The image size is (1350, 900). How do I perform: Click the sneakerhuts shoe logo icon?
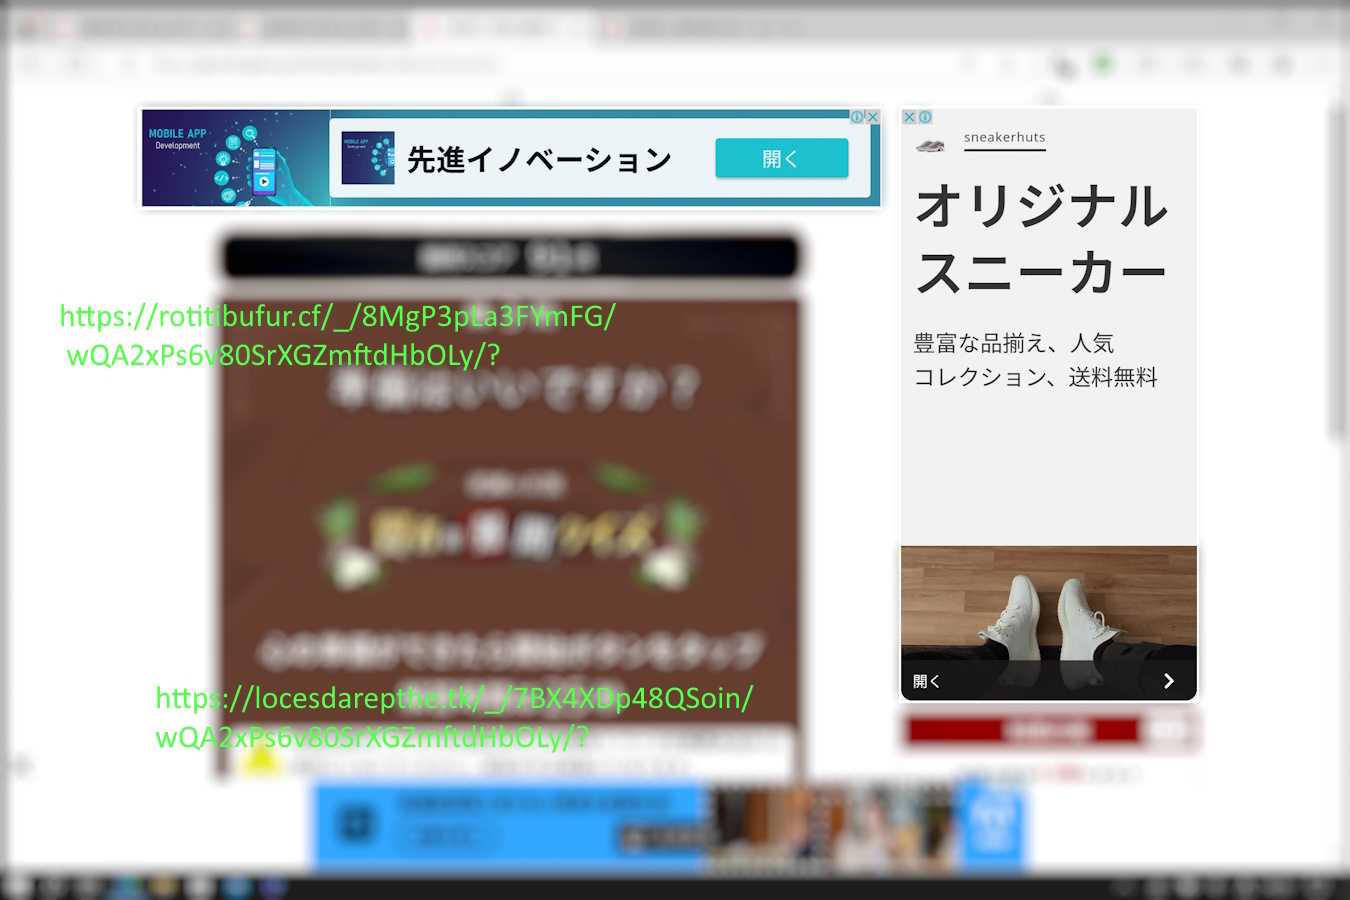point(930,146)
